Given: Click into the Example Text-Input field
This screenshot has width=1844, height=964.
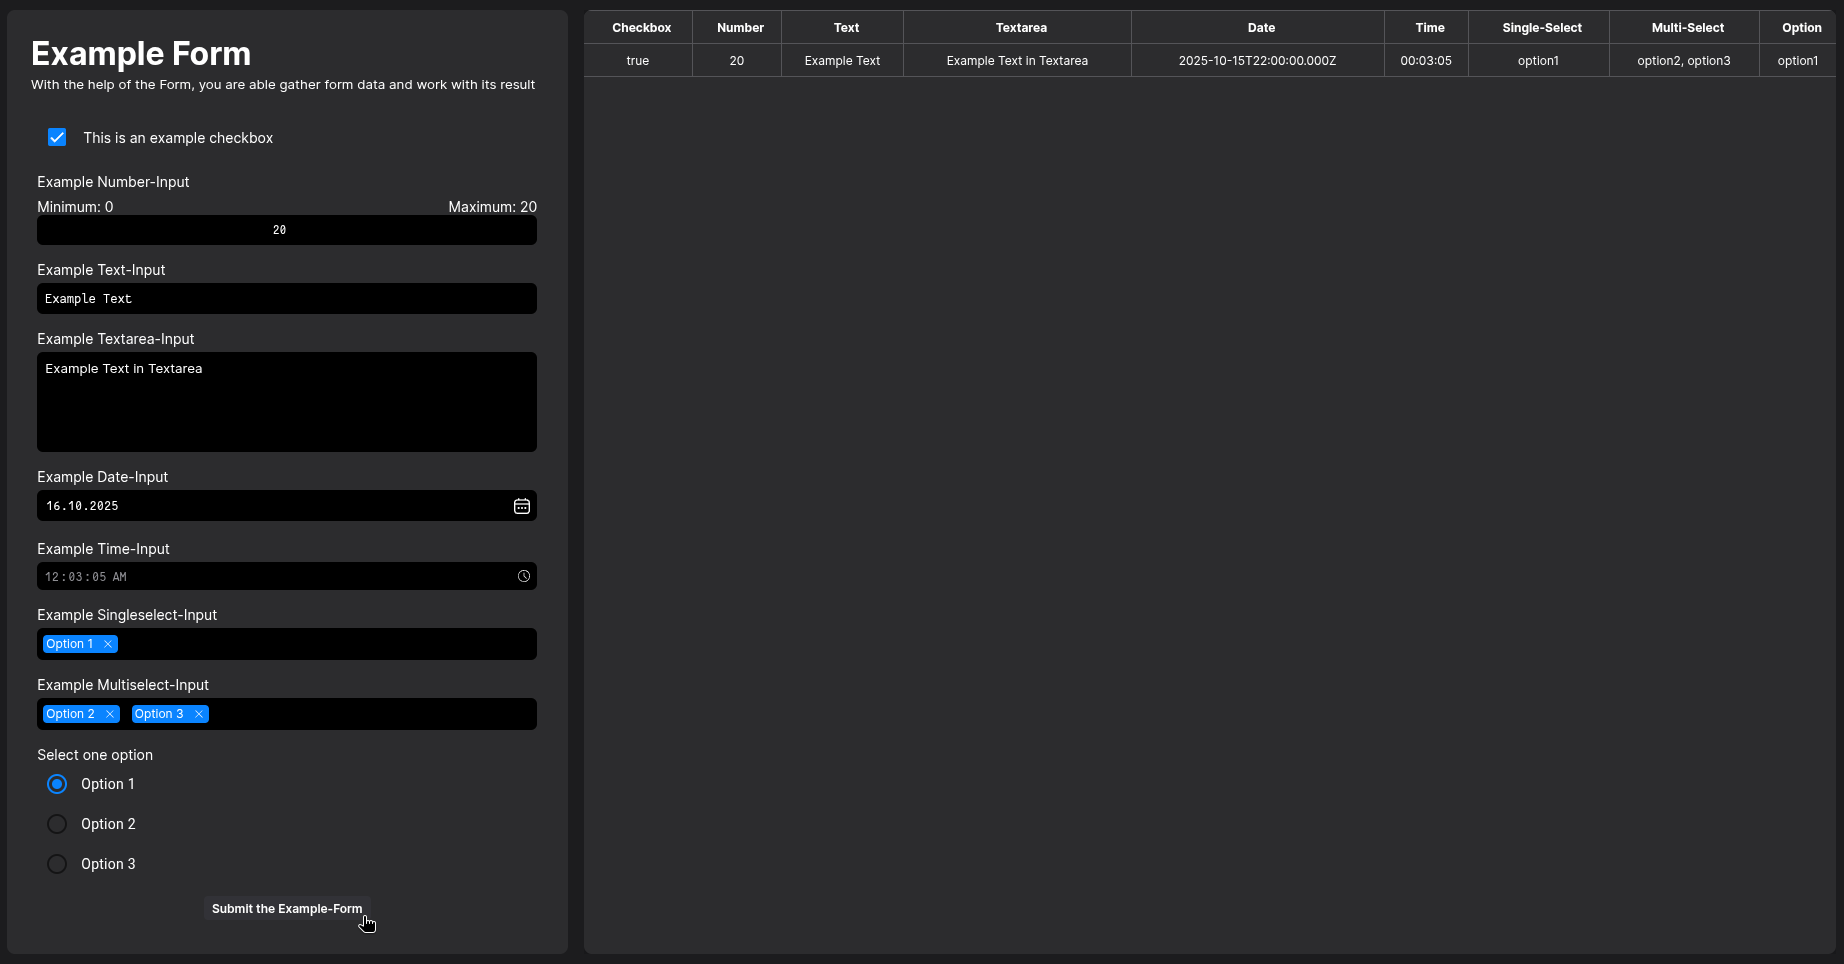Looking at the screenshot, I should pos(286,299).
